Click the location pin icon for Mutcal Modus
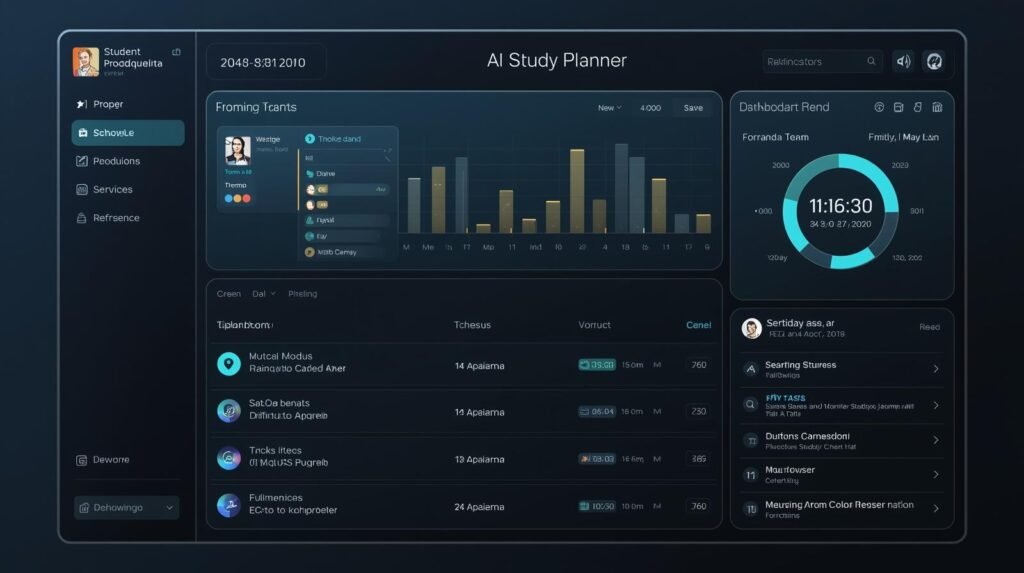This screenshot has width=1024, height=573. pos(229,364)
